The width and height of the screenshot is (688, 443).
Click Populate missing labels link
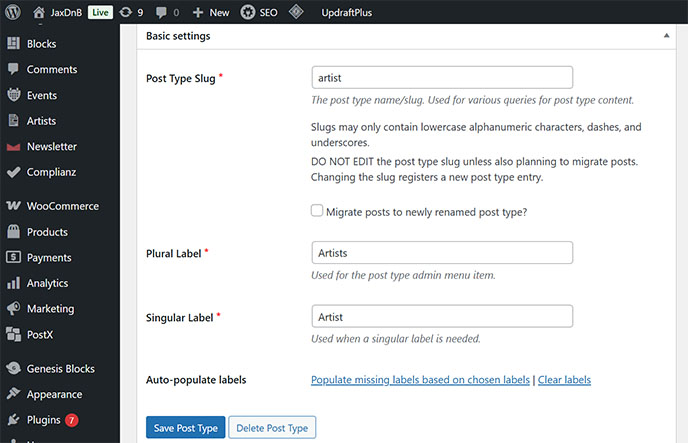pyautogui.click(x=420, y=380)
